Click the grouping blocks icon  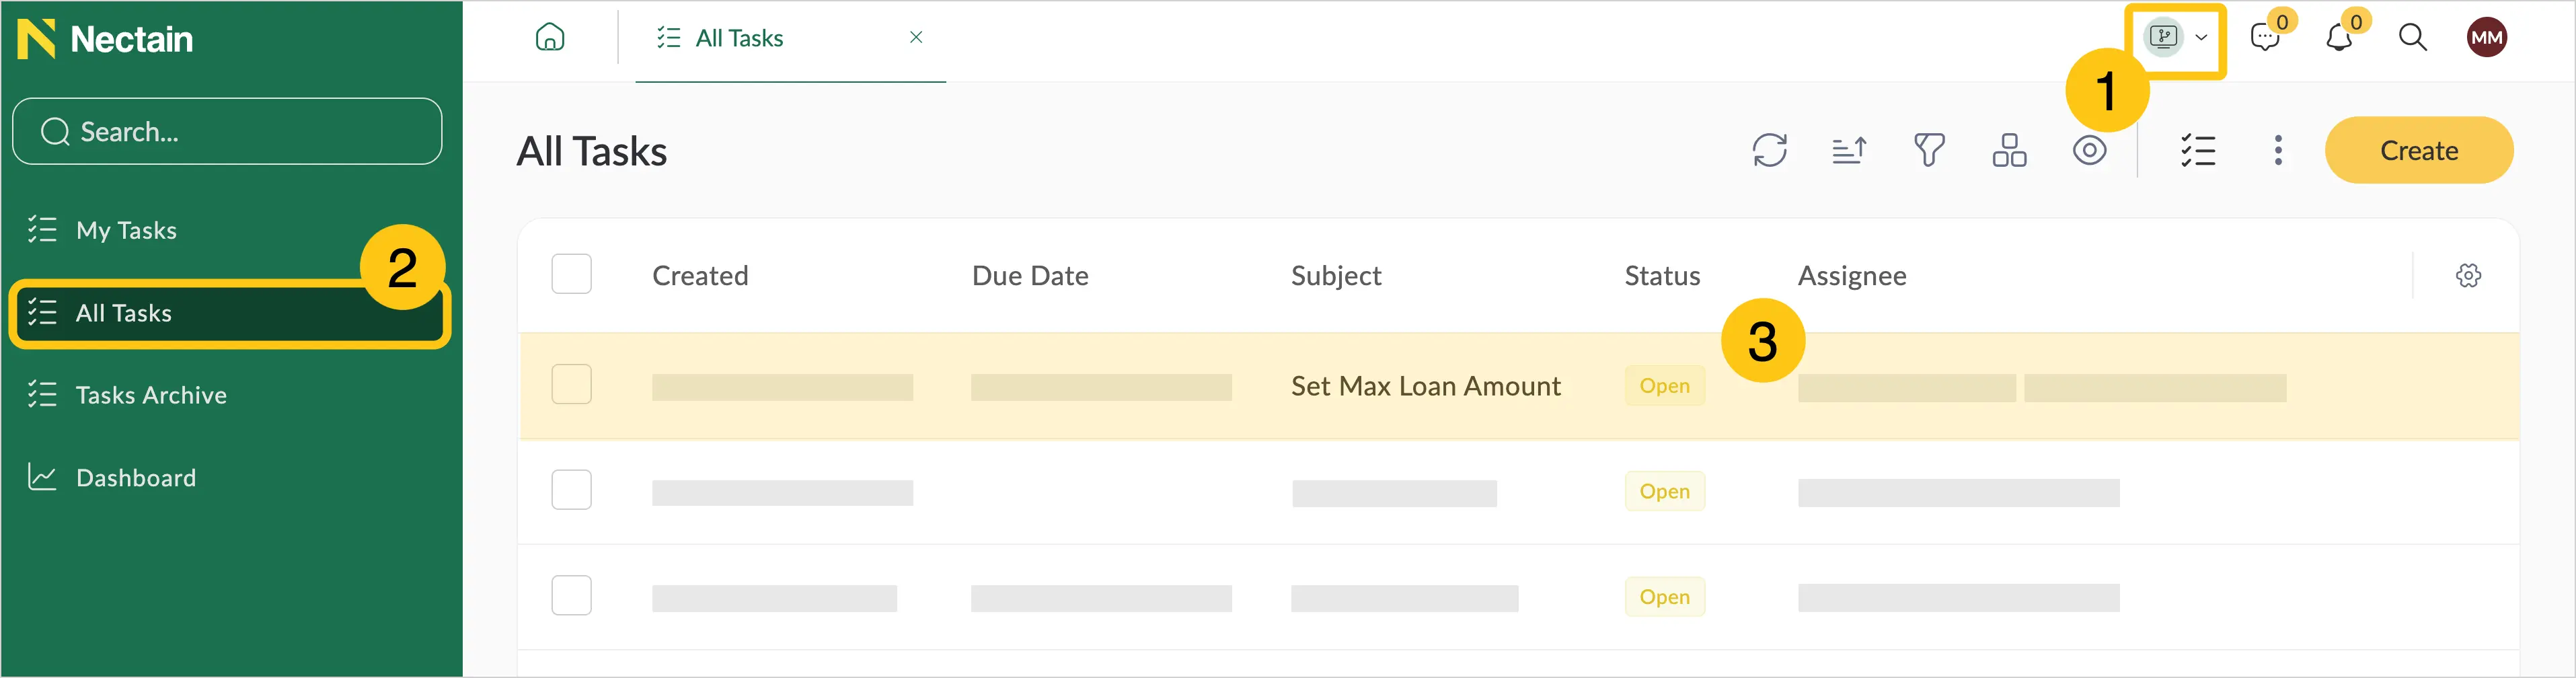(x=2009, y=150)
